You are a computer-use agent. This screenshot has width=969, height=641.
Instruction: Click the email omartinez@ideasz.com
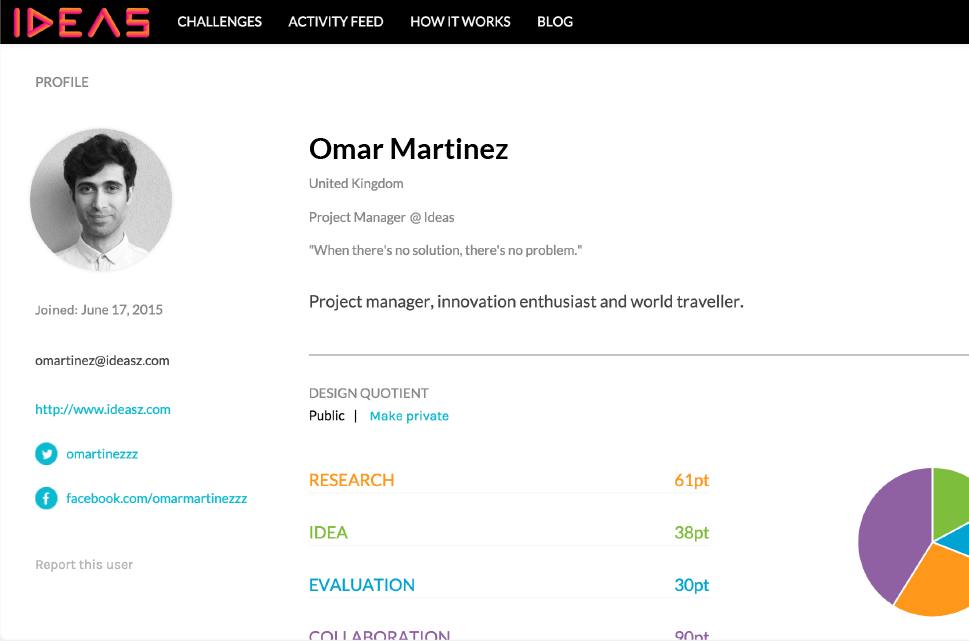point(101,360)
